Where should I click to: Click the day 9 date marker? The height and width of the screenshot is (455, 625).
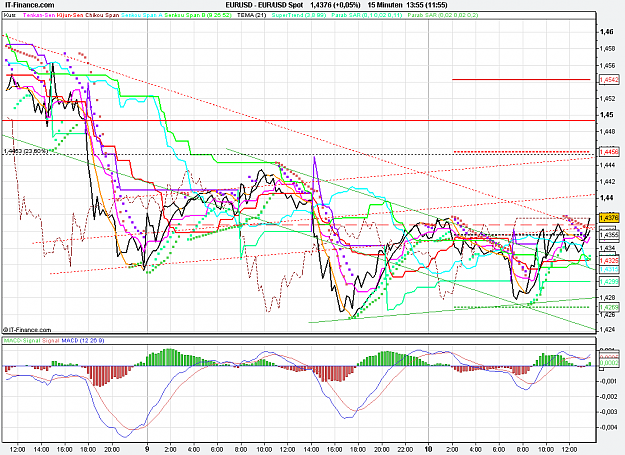point(147,449)
